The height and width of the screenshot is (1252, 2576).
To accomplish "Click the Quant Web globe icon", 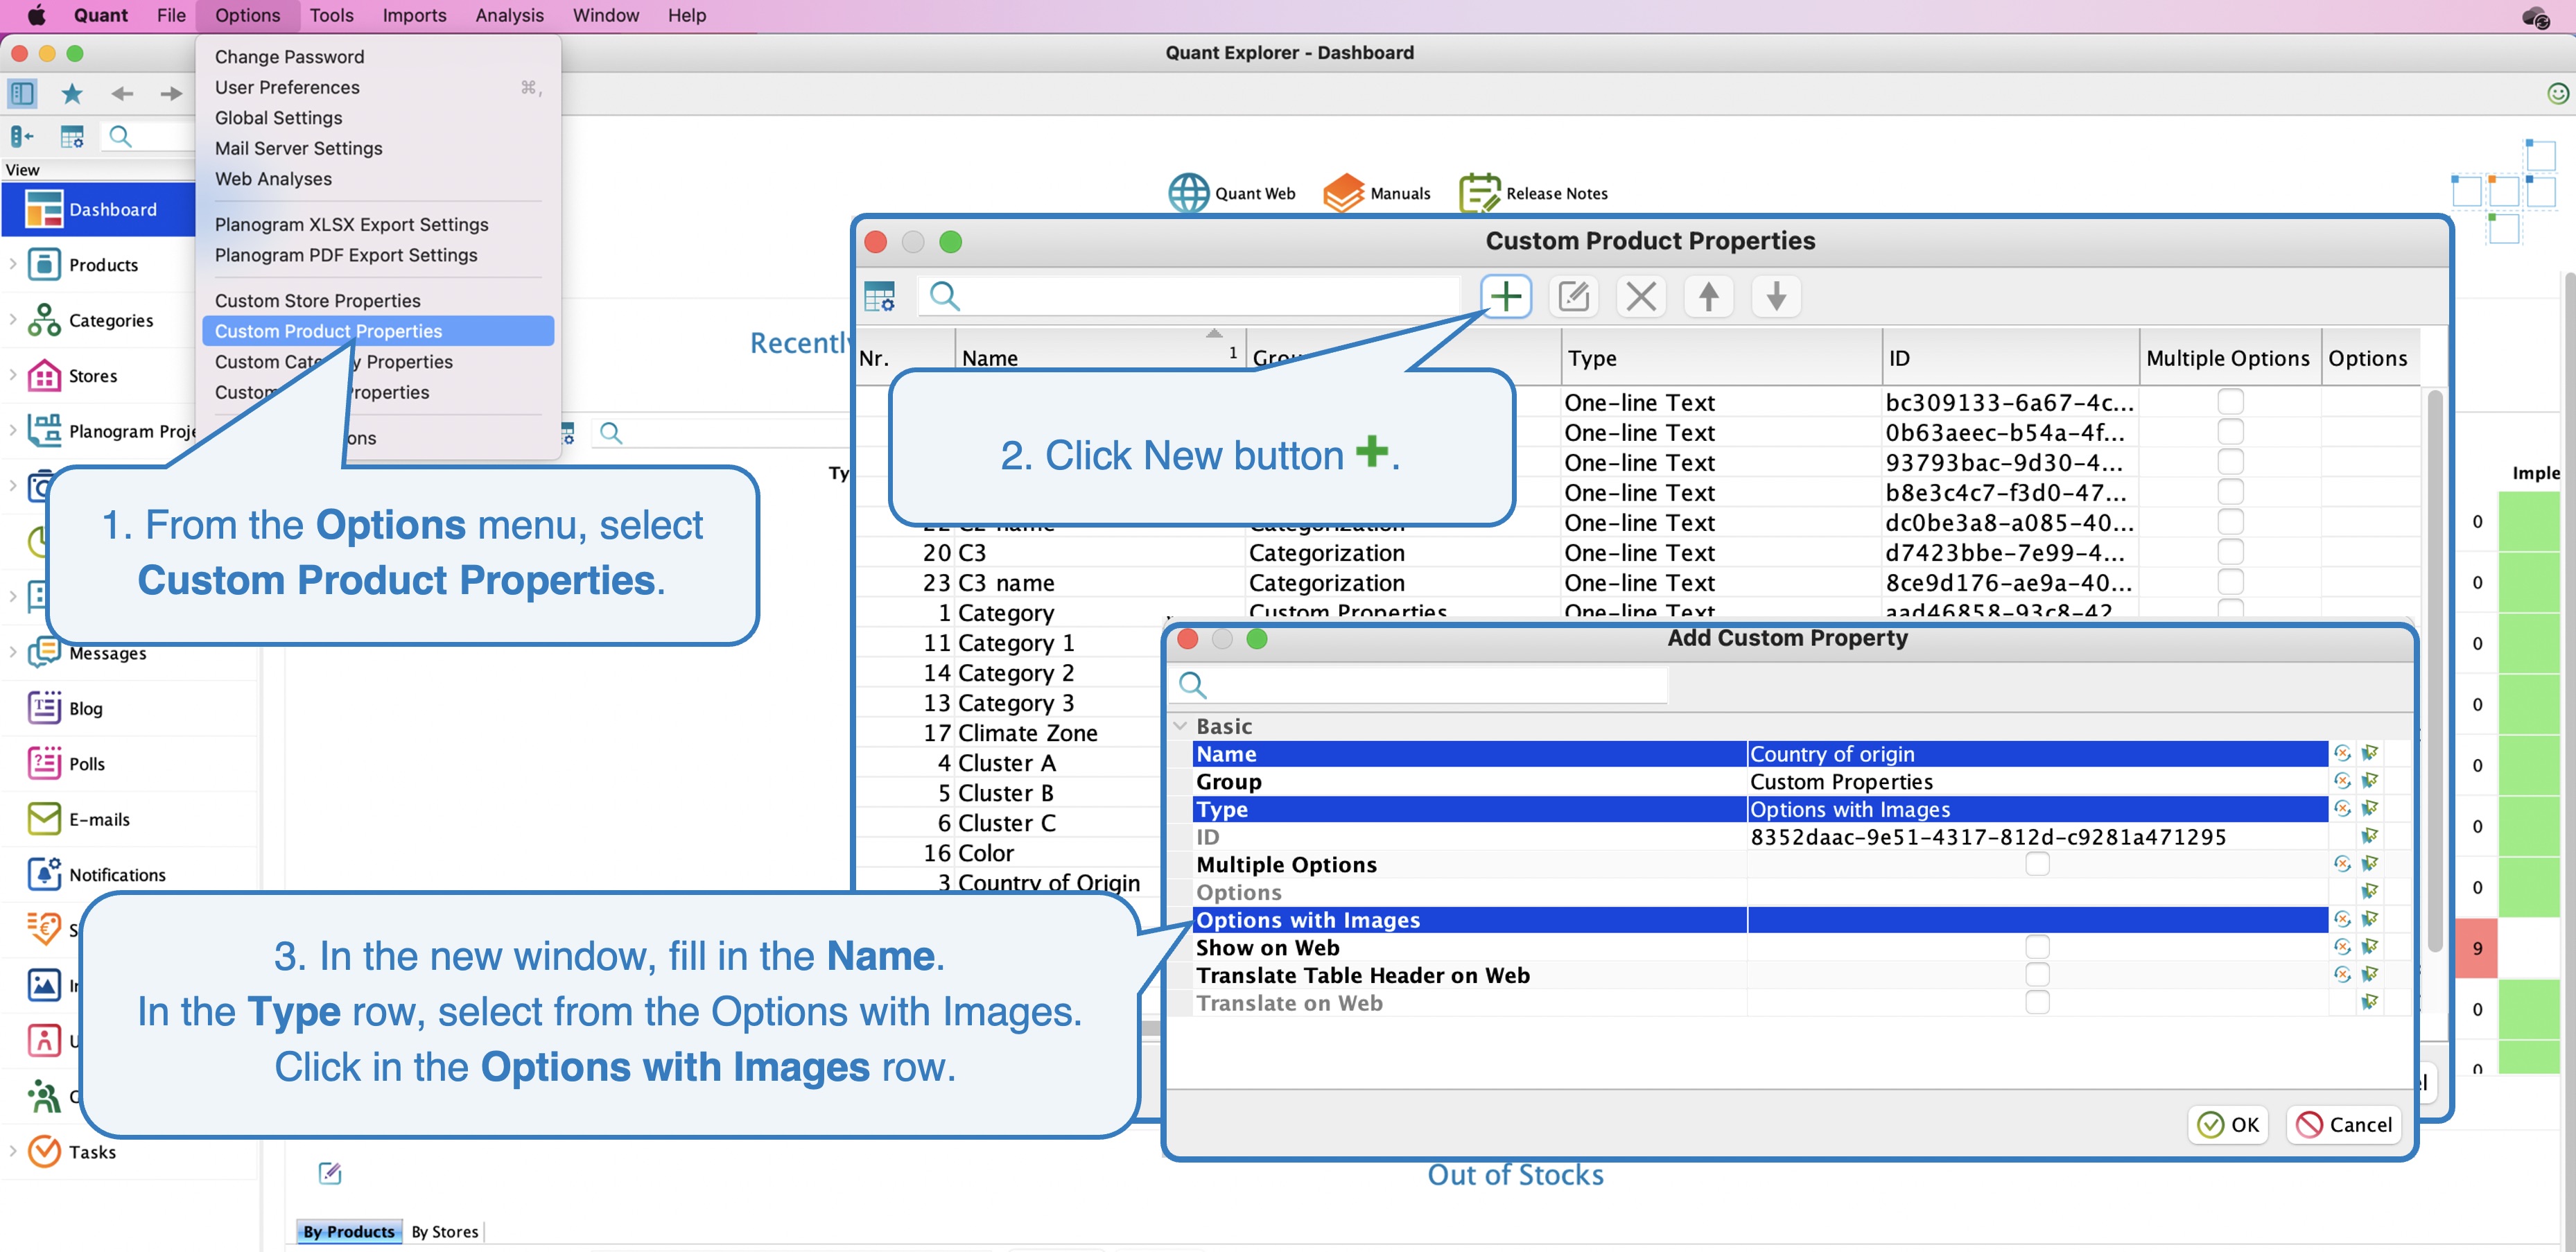I will (x=1189, y=193).
